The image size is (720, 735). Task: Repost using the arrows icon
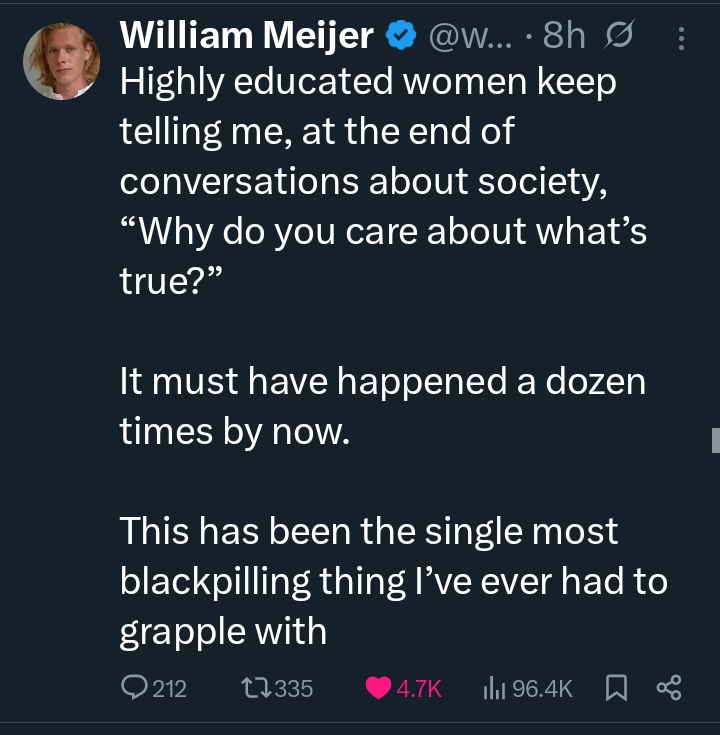pos(256,688)
